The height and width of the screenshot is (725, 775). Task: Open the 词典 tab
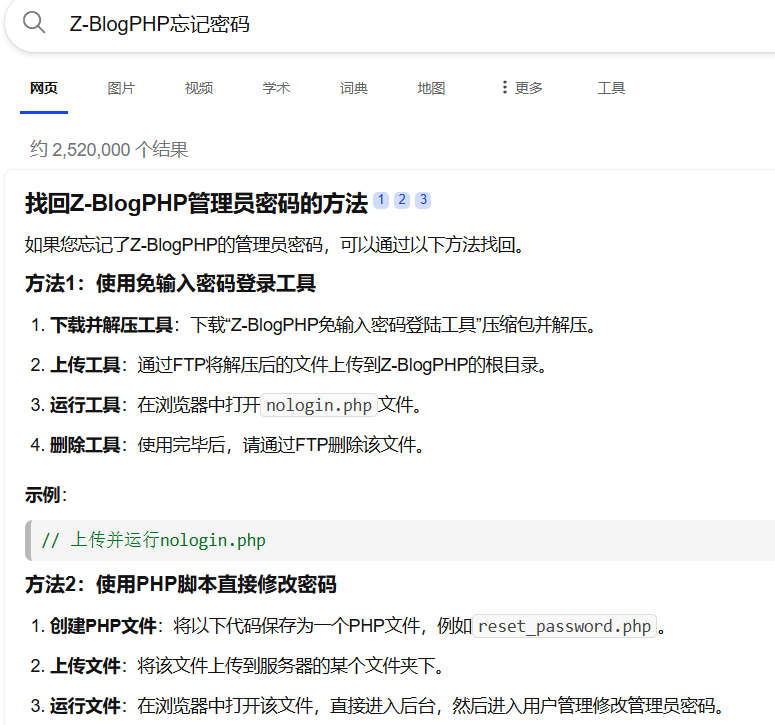pyautogui.click(x=353, y=88)
